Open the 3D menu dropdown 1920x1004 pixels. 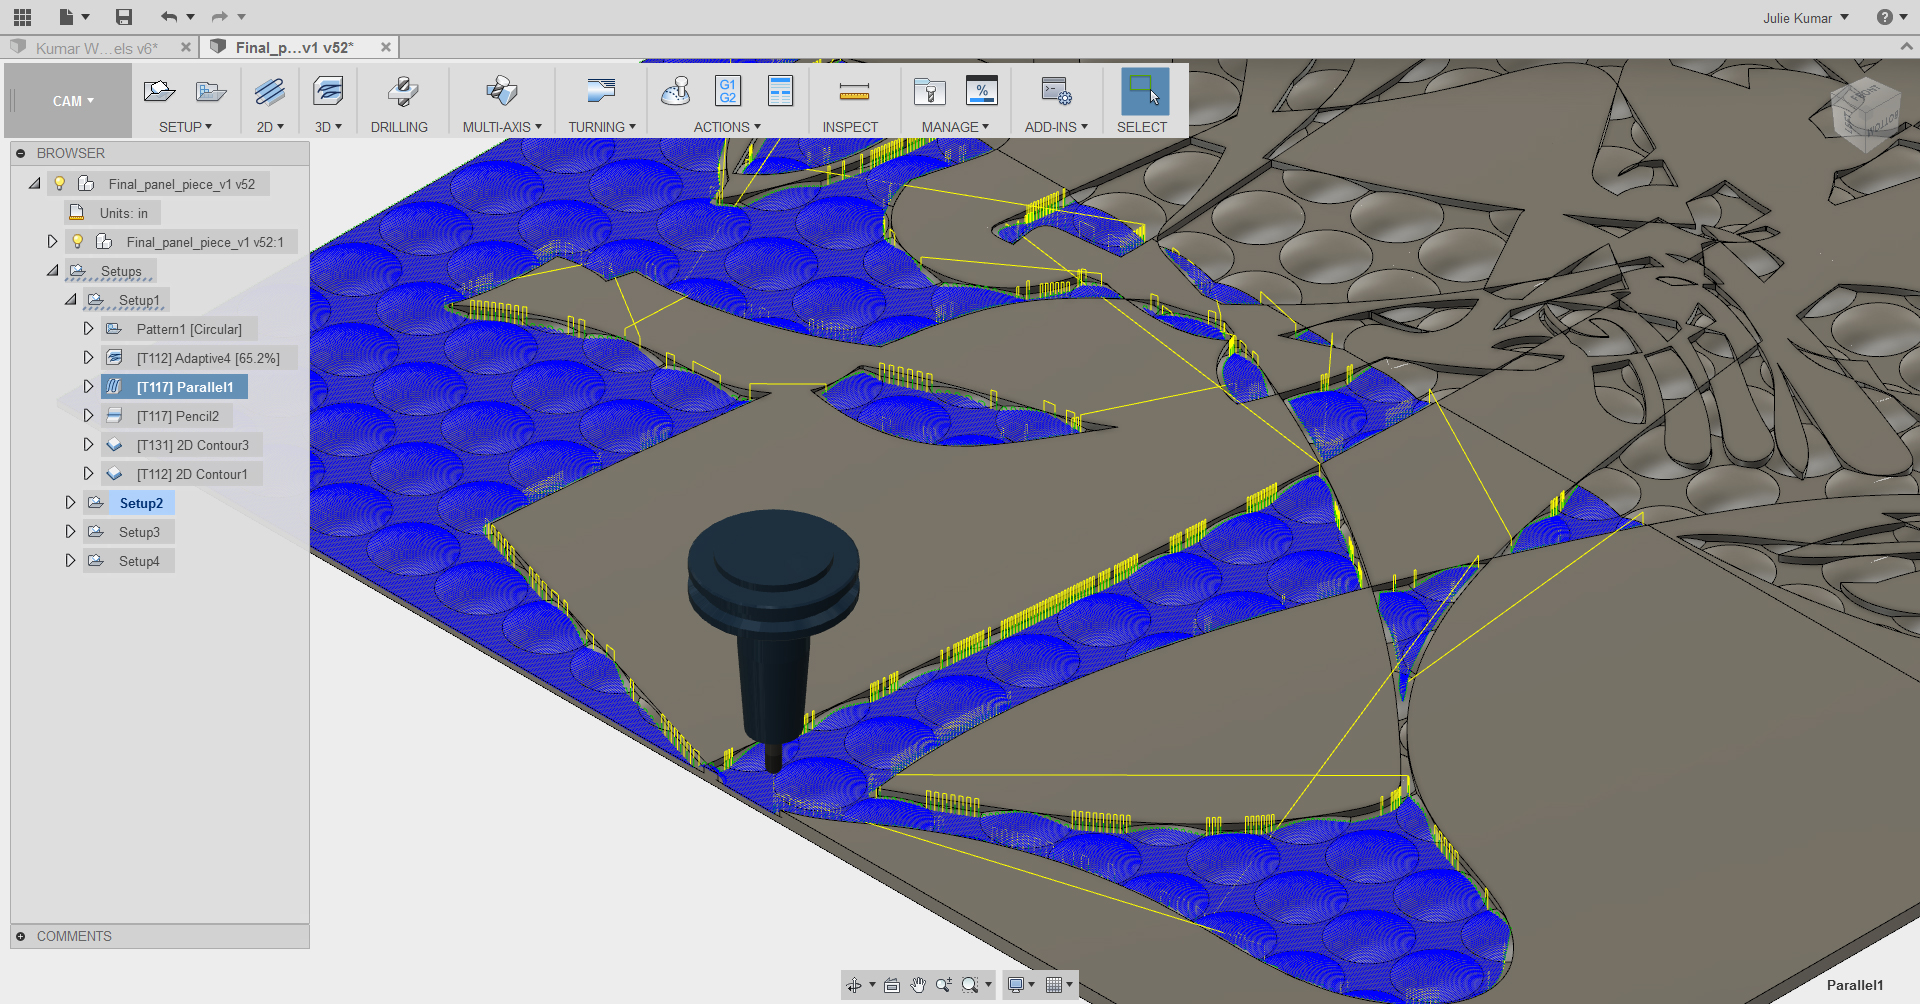[328, 127]
